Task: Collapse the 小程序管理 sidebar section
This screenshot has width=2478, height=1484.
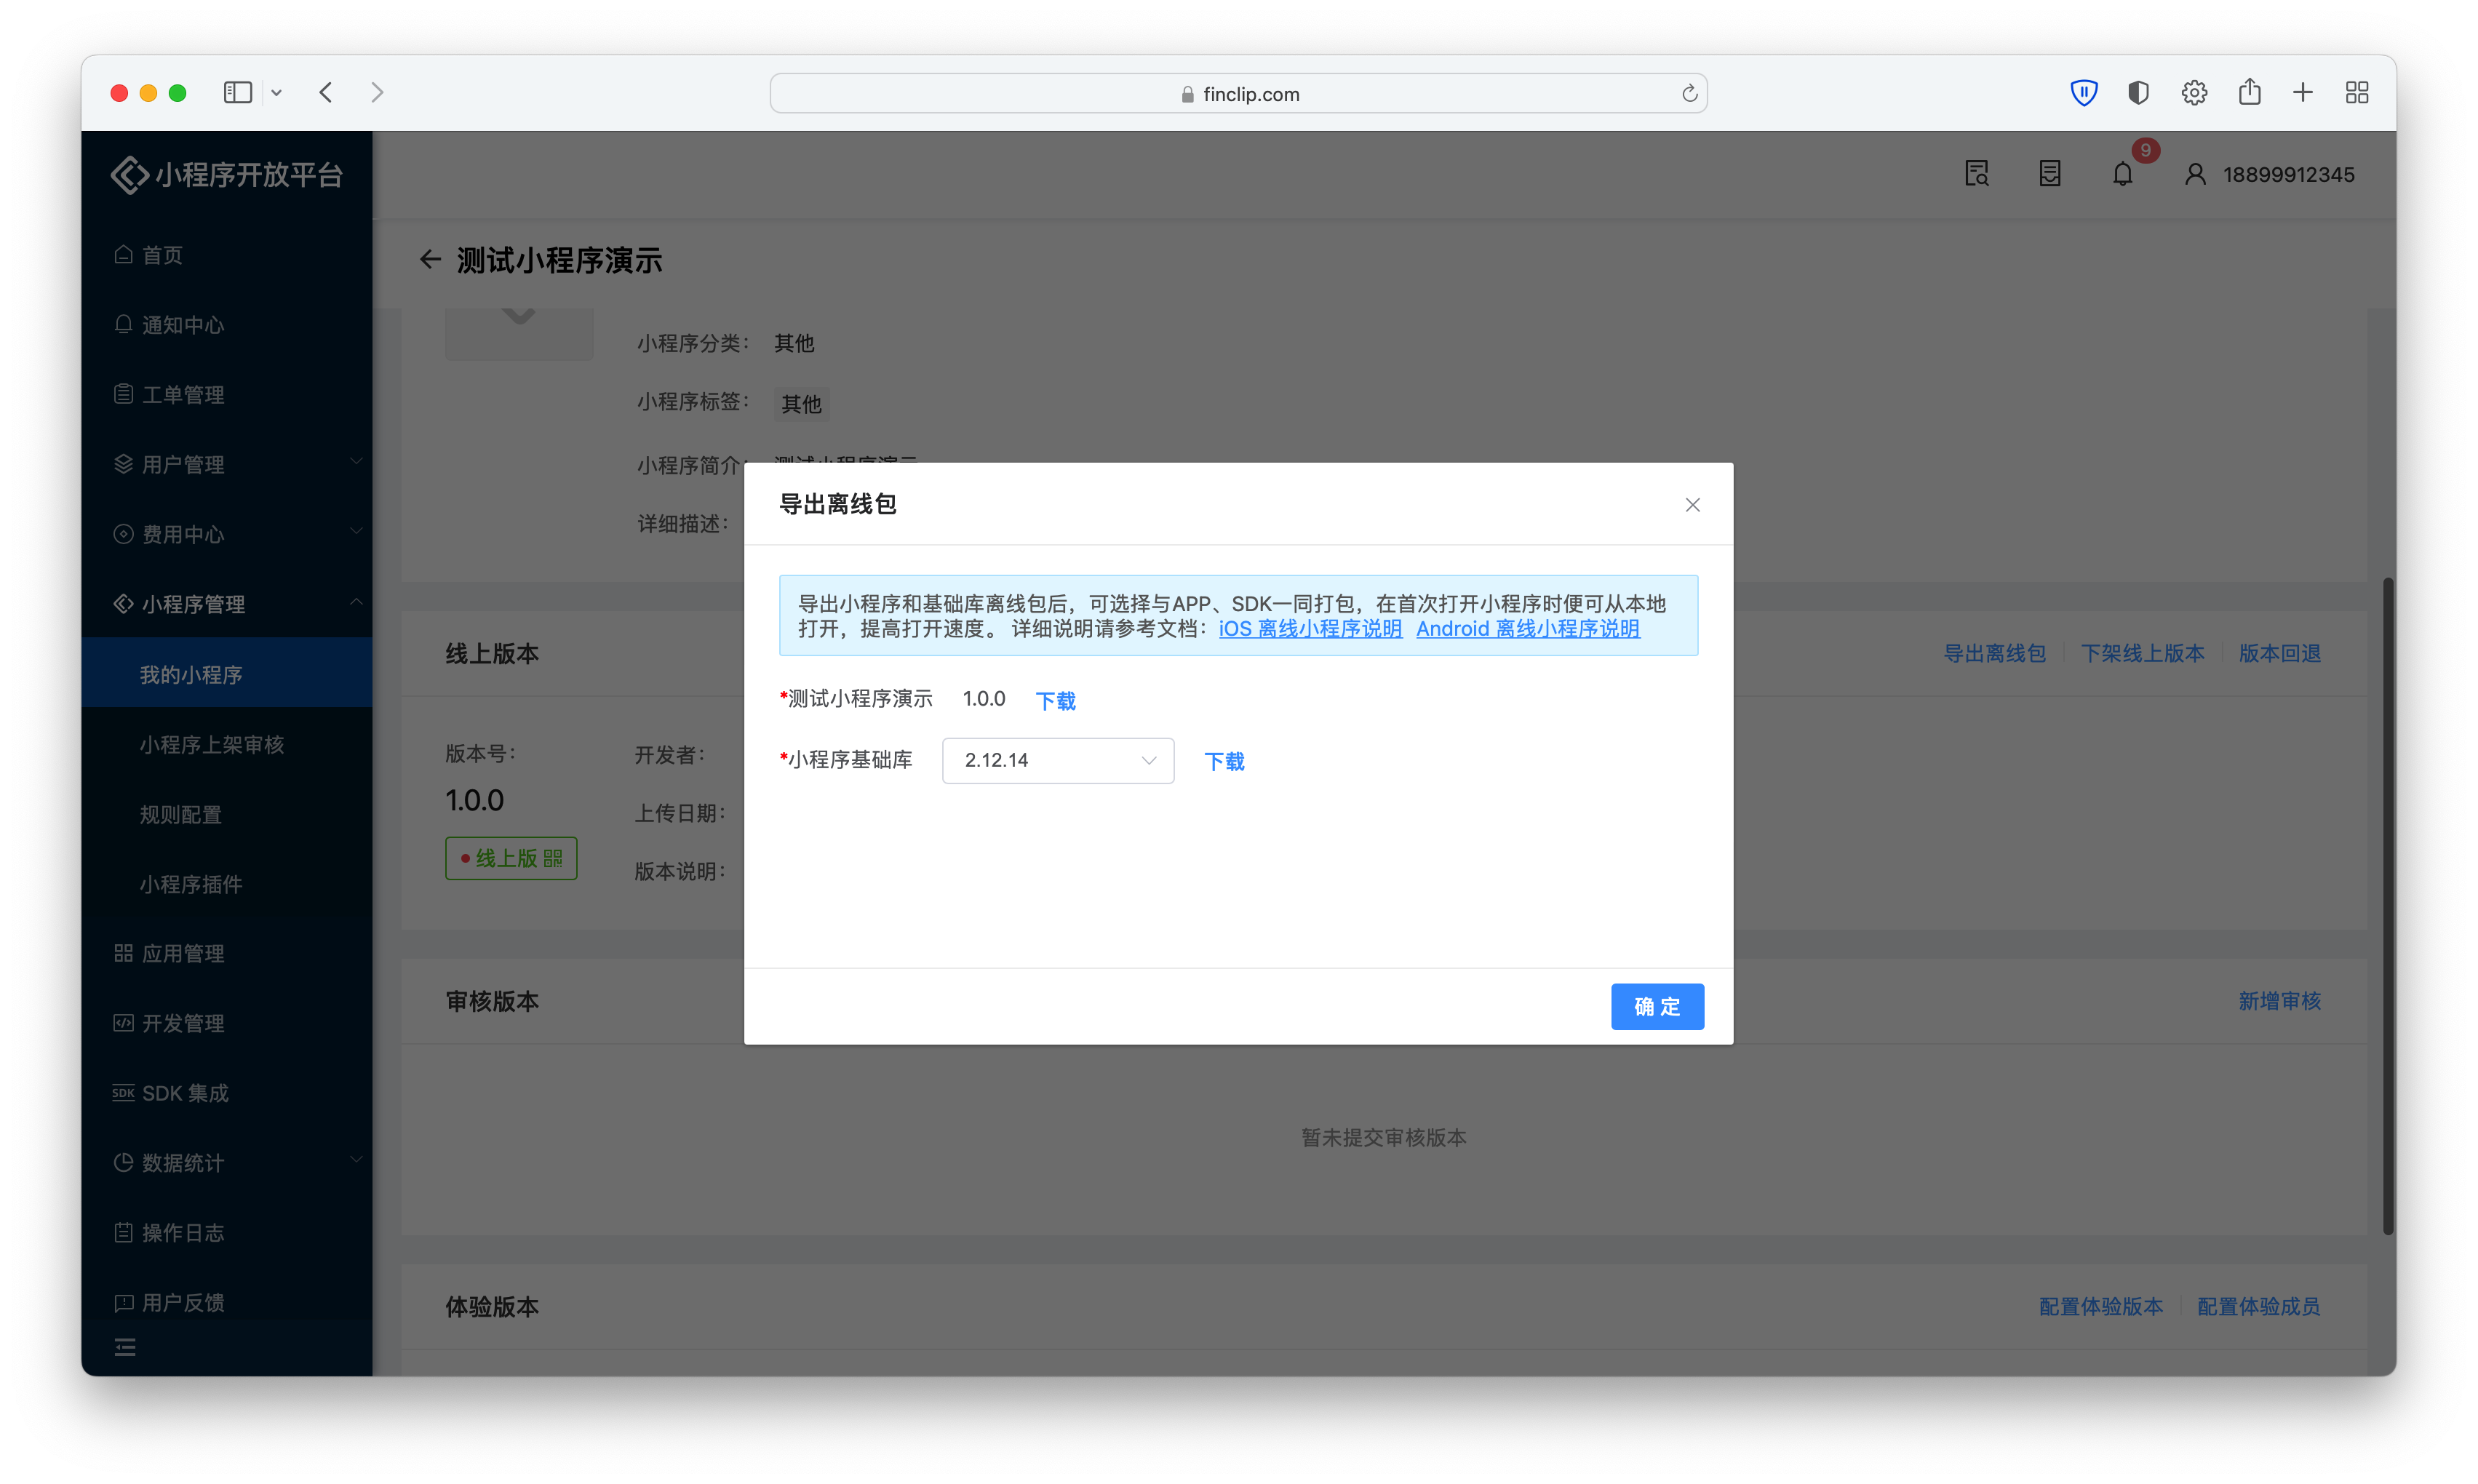Action: [x=227, y=604]
